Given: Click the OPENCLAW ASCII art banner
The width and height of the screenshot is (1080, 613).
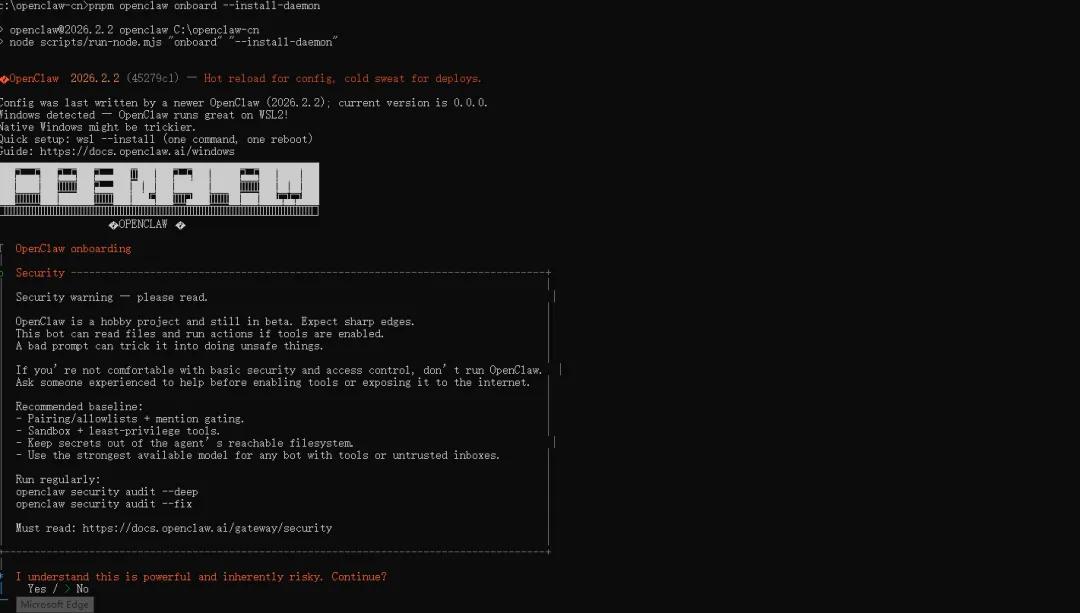Looking at the screenshot, I should click(x=159, y=189).
